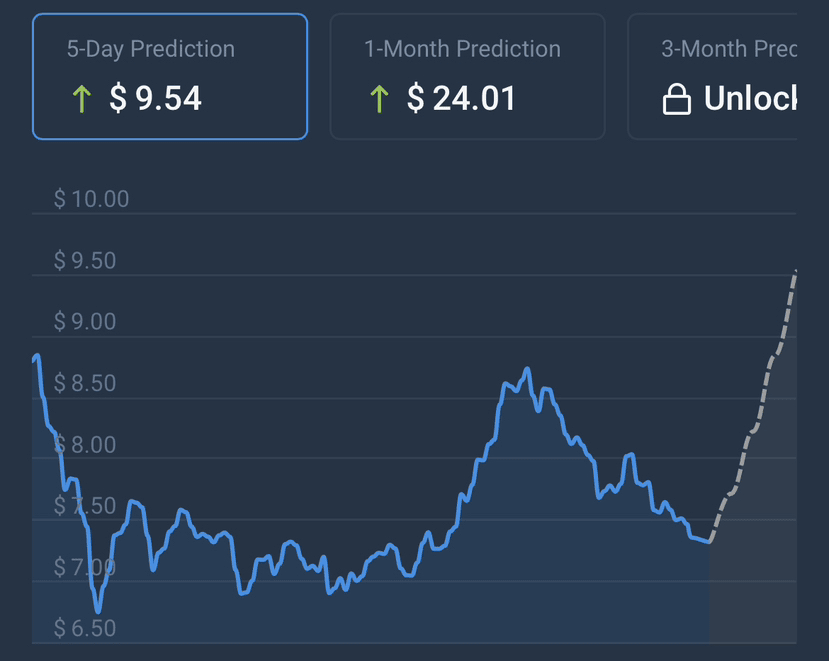Click the $6.50 y-axis label
The width and height of the screenshot is (829, 661).
coord(85,629)
